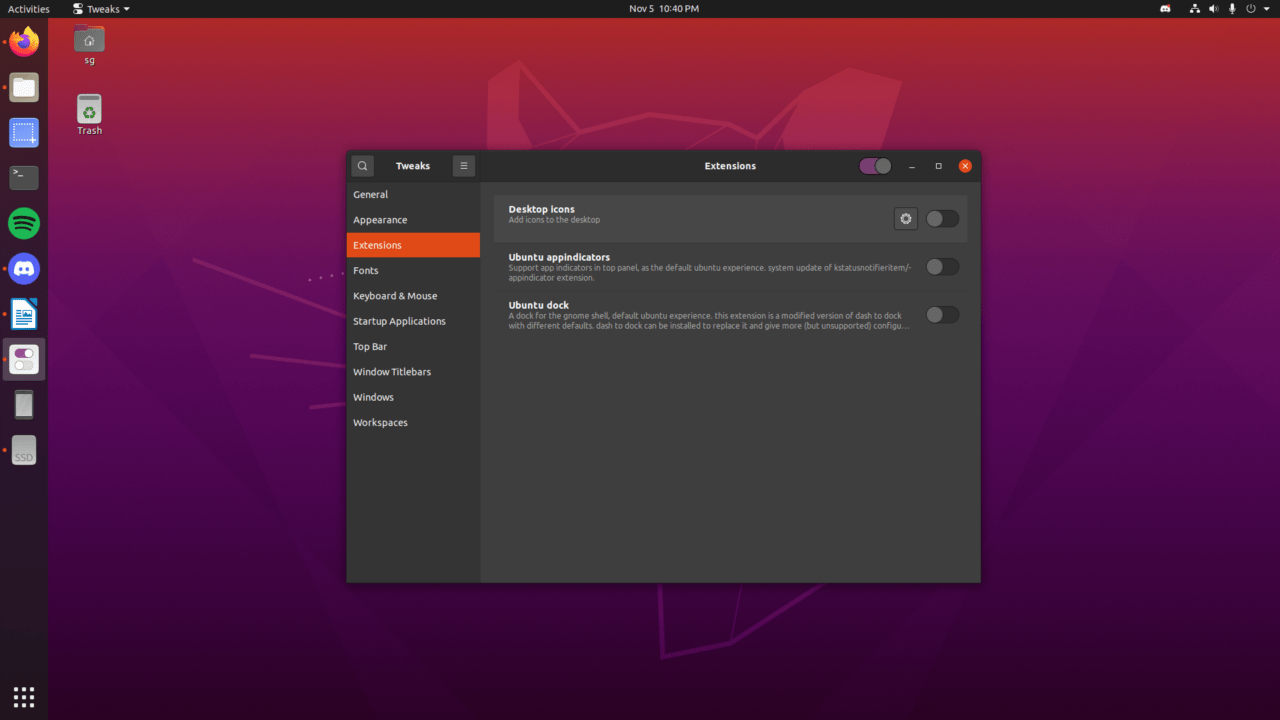
Task: Open the SSD drive in dock
Action: [x=24, y=450]
